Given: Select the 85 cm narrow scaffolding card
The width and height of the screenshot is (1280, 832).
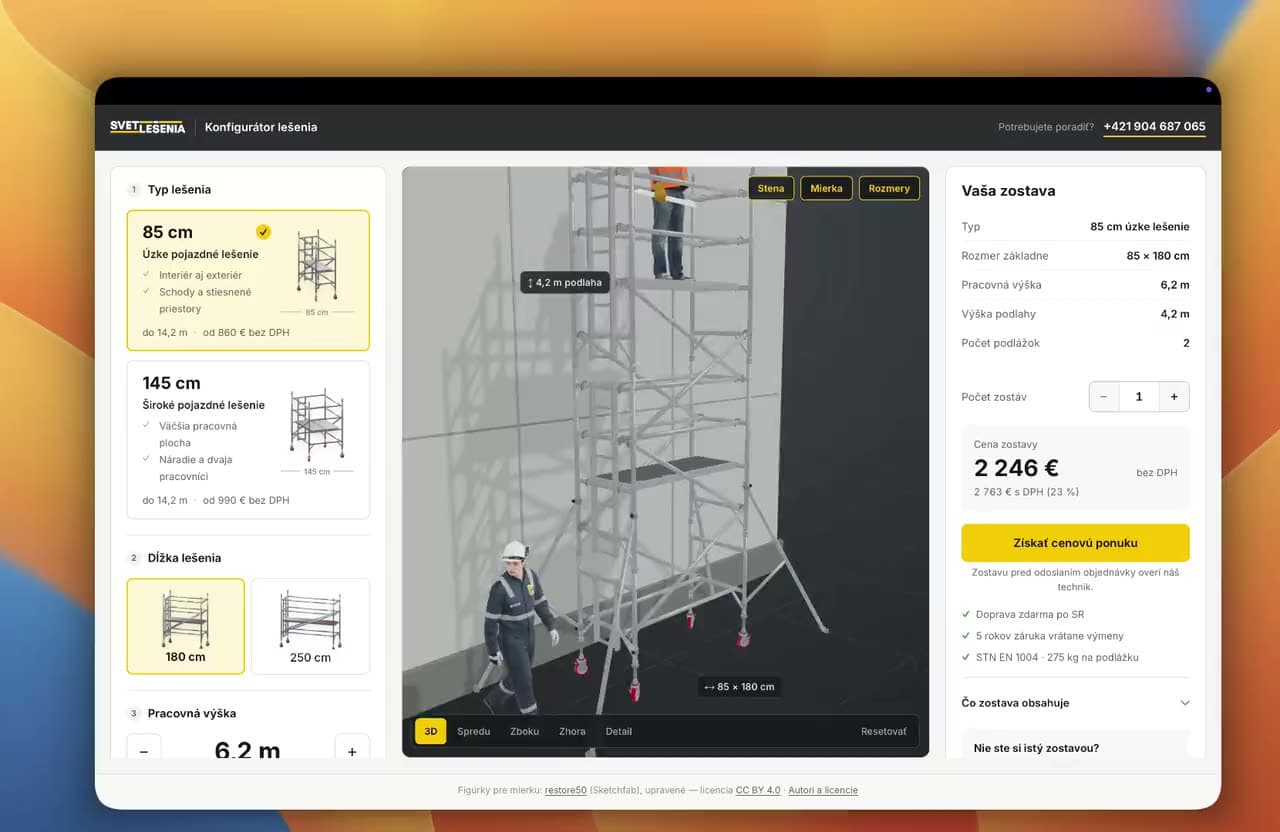Looking at the screenshot, I should pos(248,280).
